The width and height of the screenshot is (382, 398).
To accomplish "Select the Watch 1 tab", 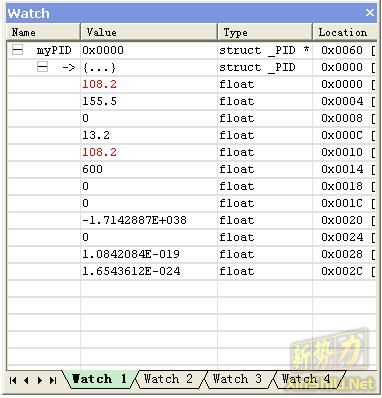I will pyautogui.click(x=99, y=379).
